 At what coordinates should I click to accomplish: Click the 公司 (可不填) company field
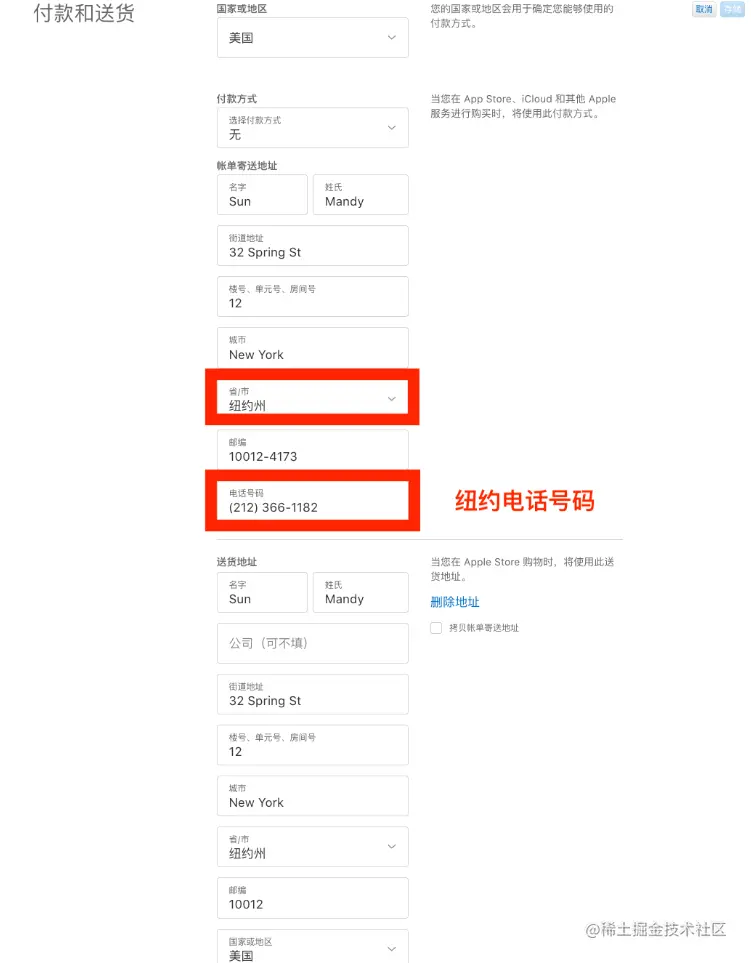point(313,644)
